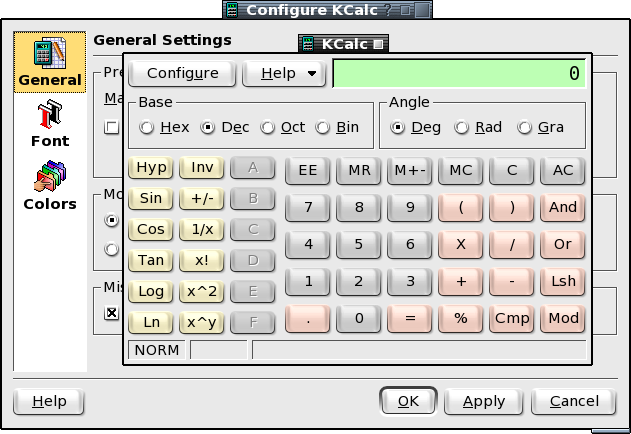Toggle the checked checkbox in Misc section
Screen dimensions: 631x434
coord(111,313)
